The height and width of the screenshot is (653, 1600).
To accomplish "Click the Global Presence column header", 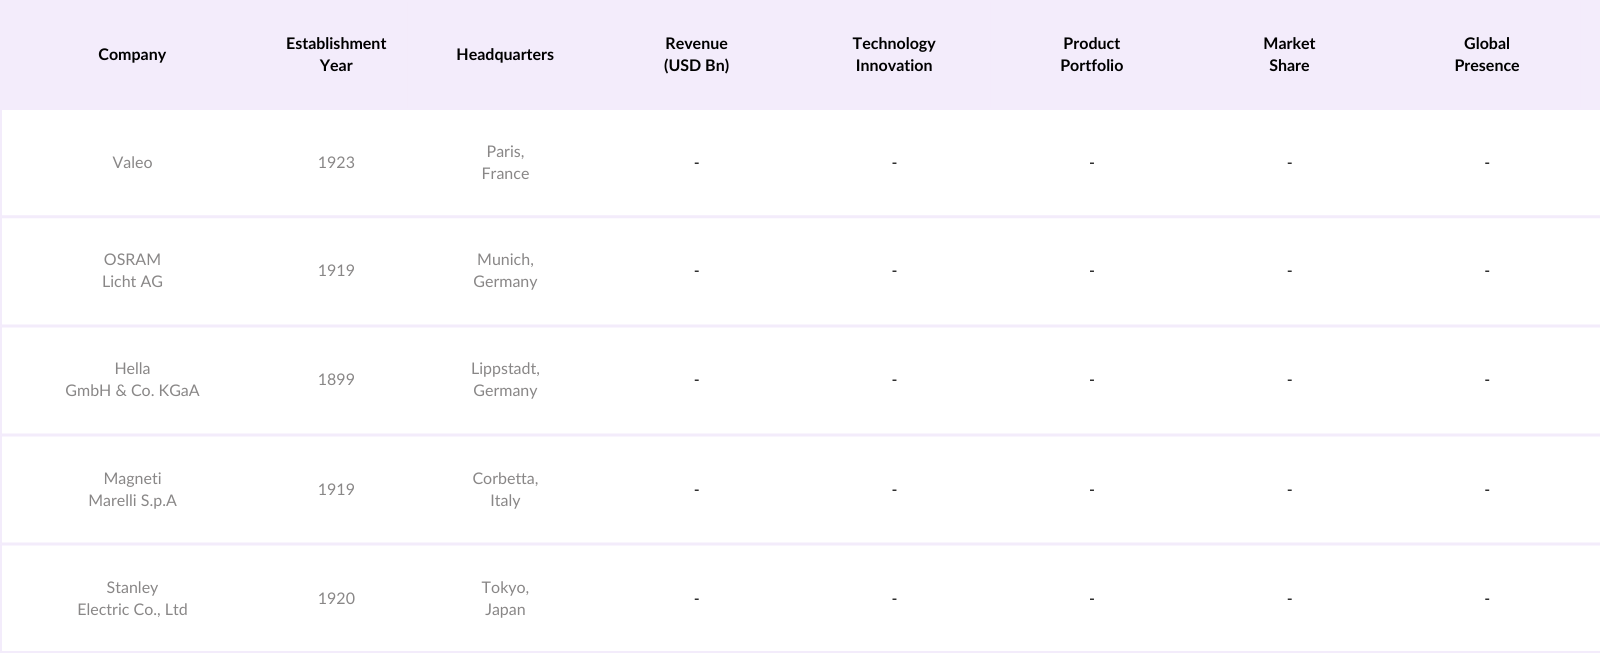I will point(1486,54).
